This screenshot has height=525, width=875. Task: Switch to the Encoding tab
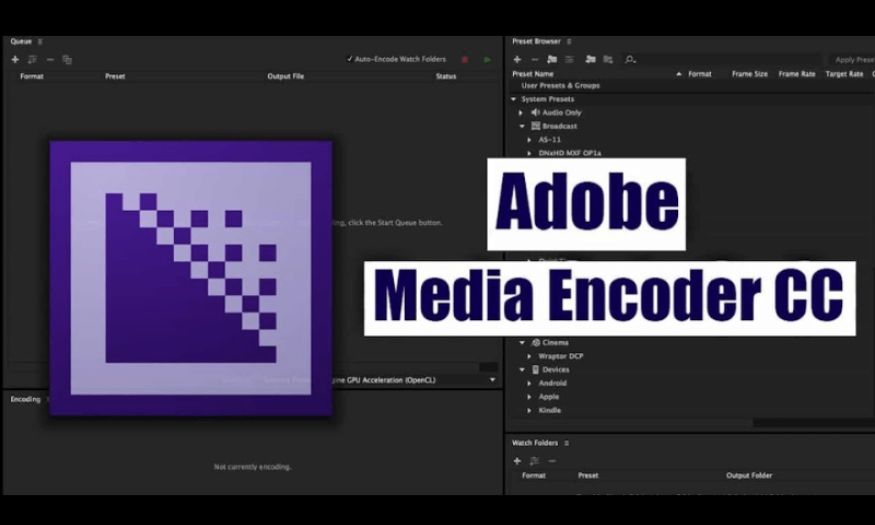click(x=25, y=399)
